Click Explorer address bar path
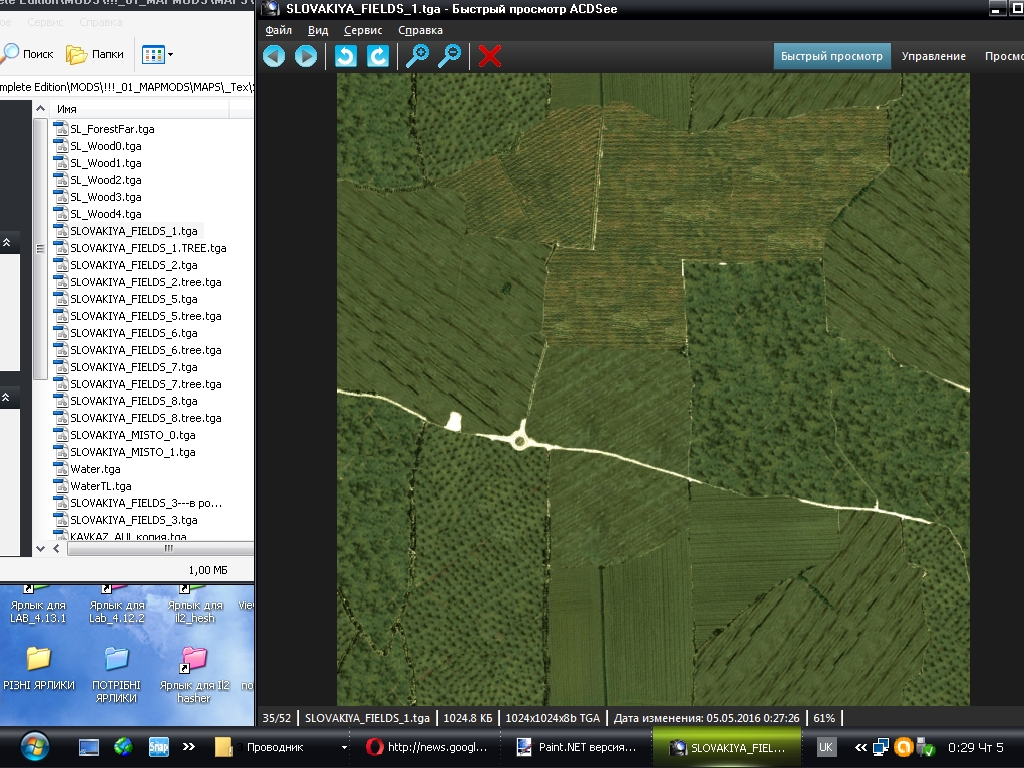 (x=127, y=87)
